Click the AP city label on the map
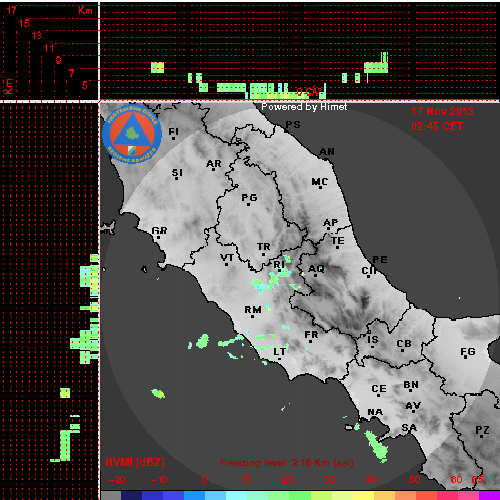 (x=331, y=222)
